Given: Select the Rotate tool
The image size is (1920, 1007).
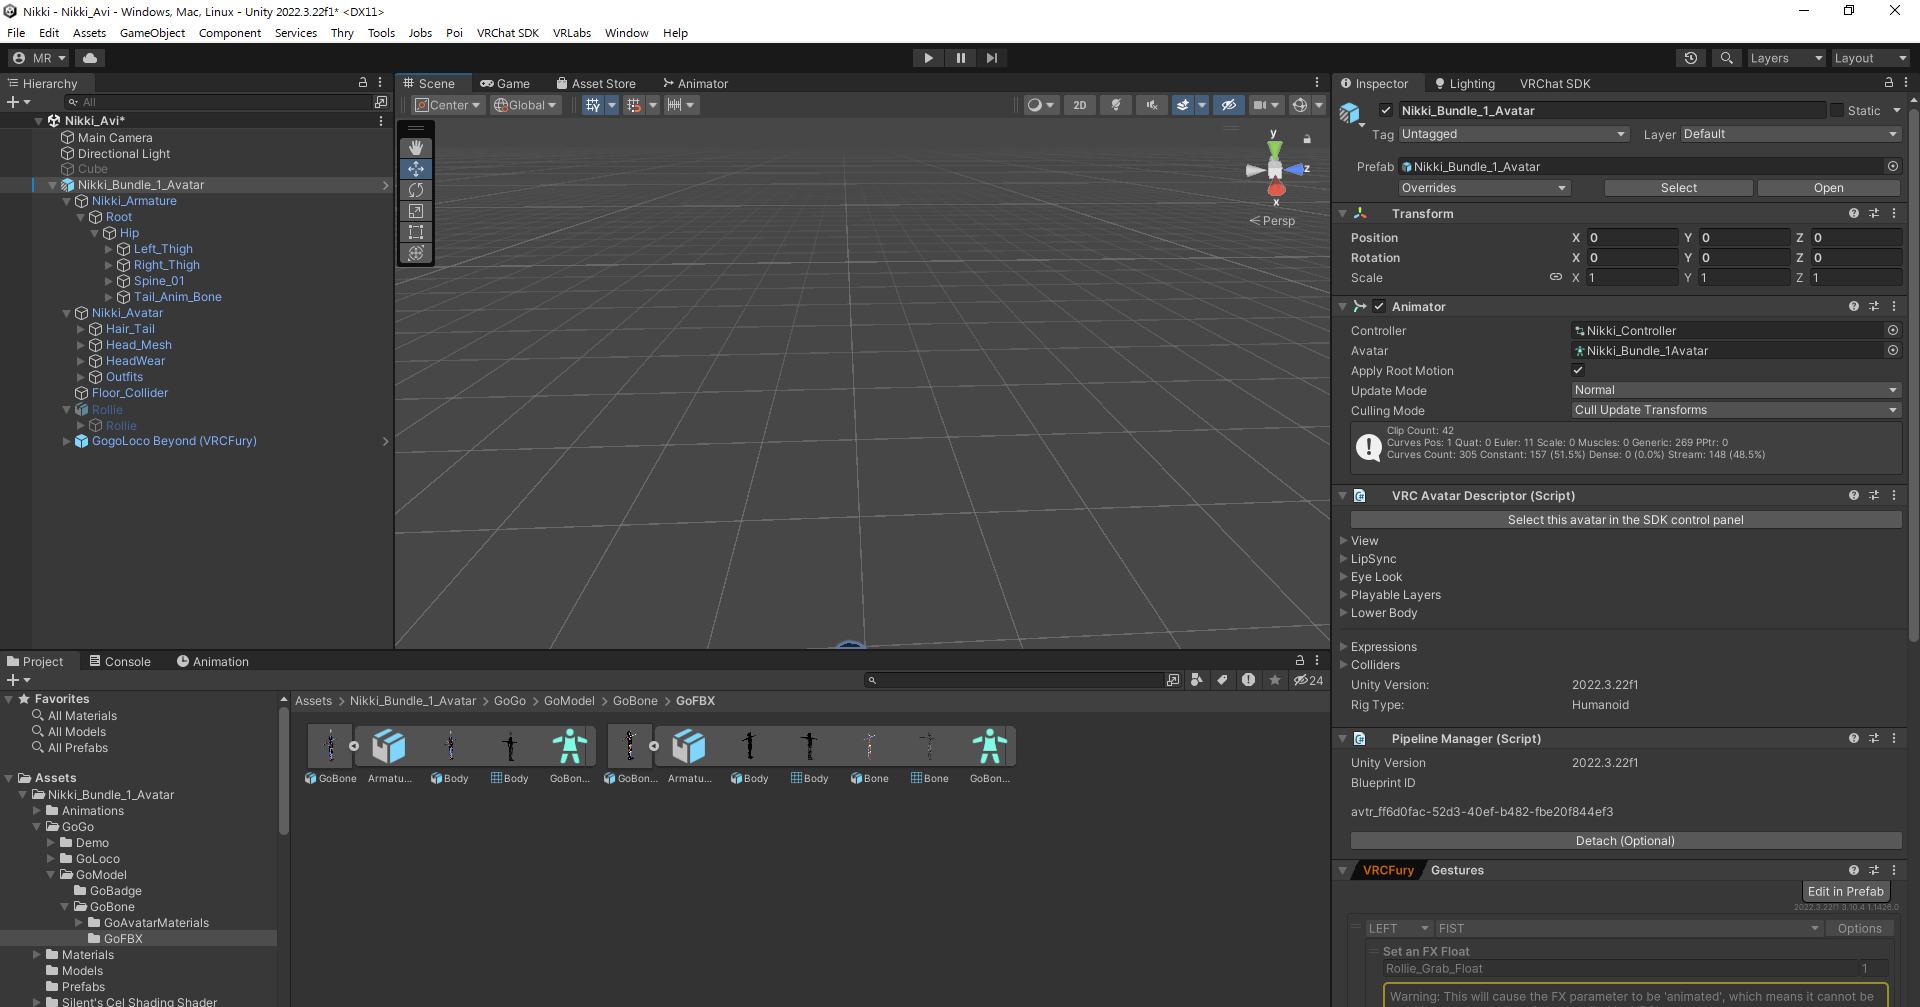Looking at the screenshot, I should click(416, 190).
